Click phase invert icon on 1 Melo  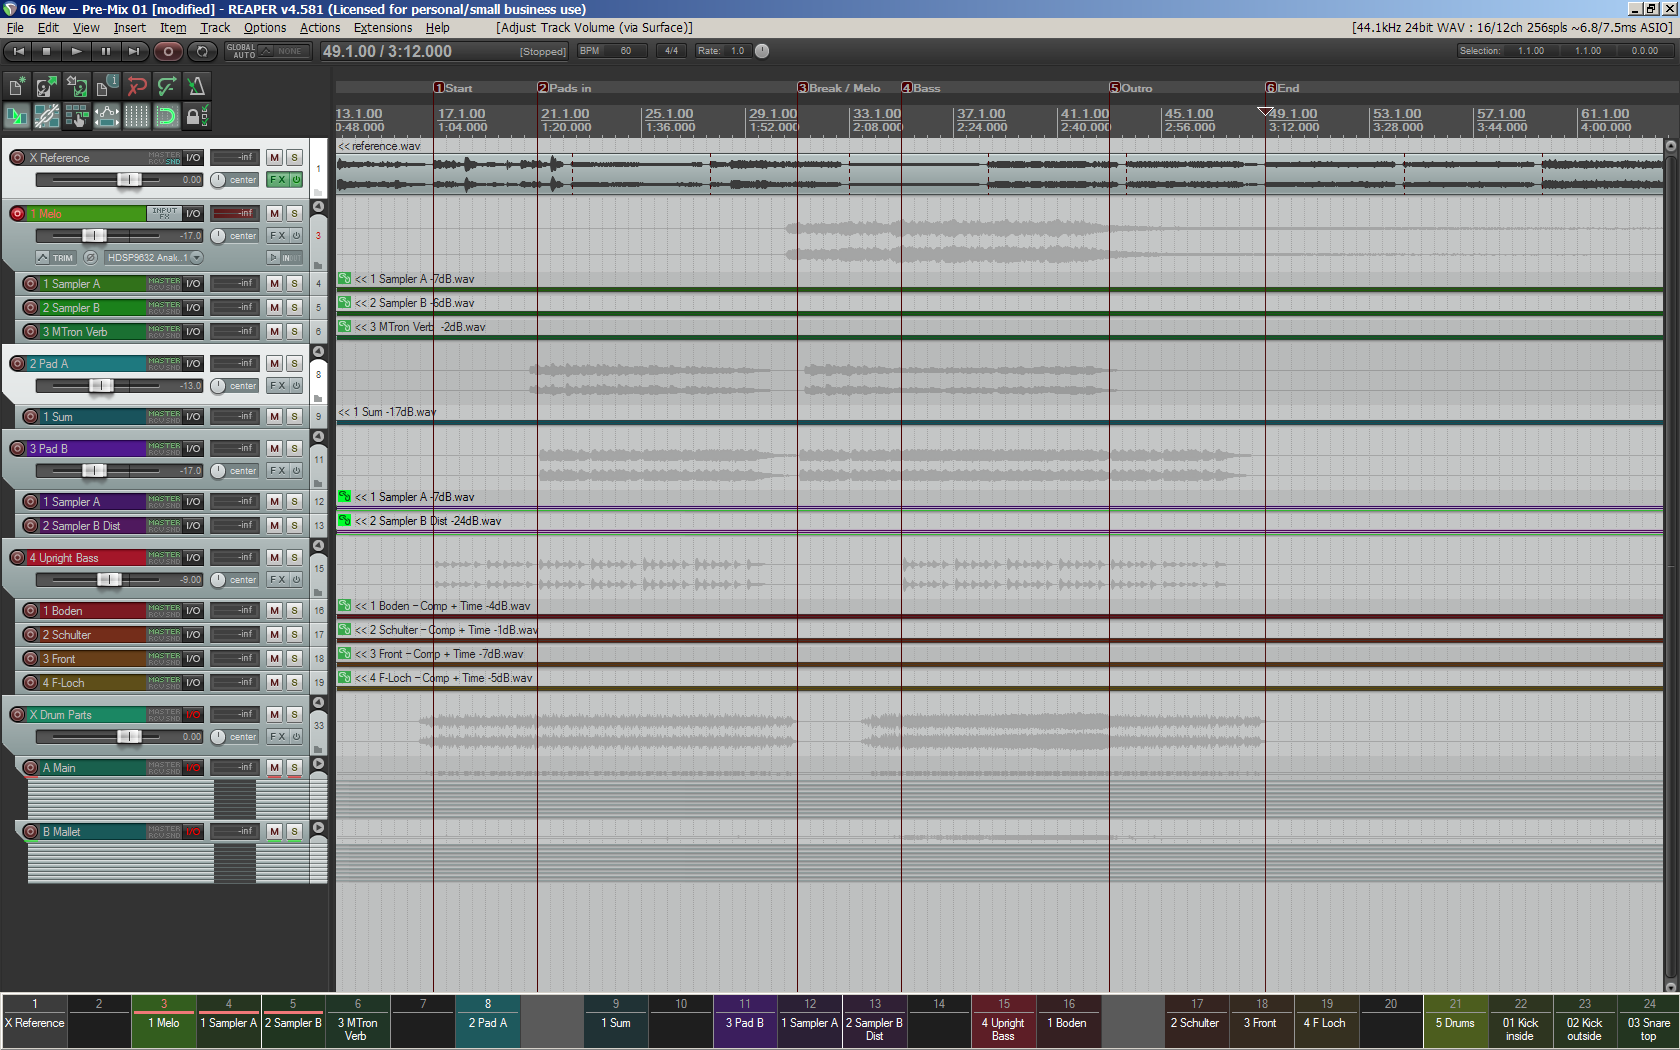pyautogui.click(x=90, y=257)
